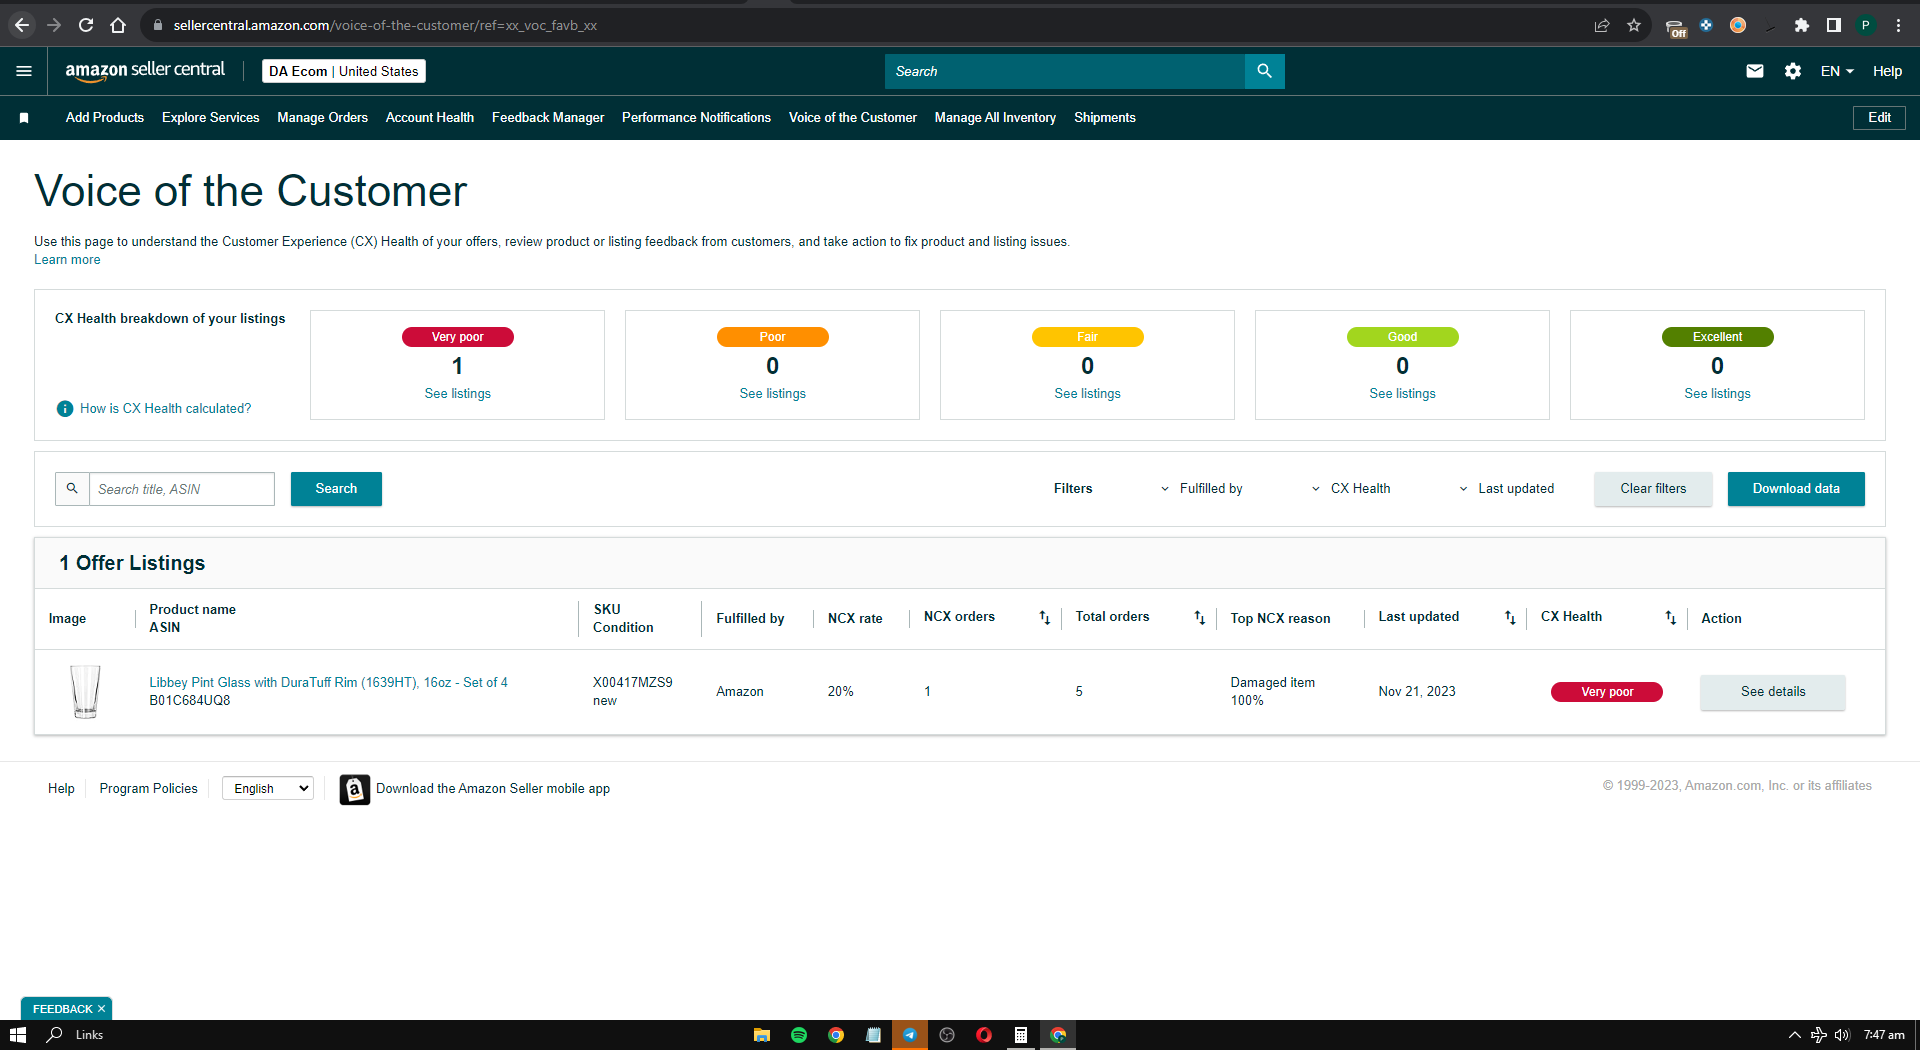Image resolution: width=1920 pixels, height=1050 pixels.
Task: Close the FEEDBACK tab with its X
Action: tap(101, 1009)
